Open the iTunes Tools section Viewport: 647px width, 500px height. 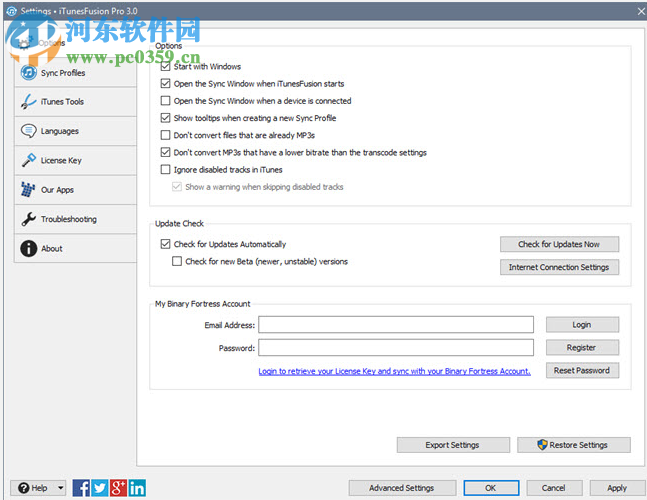[x=75, y=101]
